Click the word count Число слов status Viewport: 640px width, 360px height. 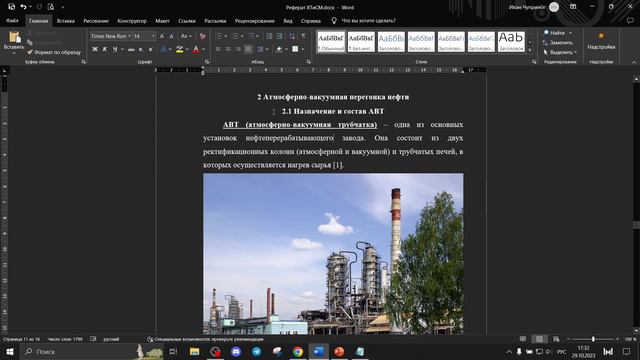point(65,339)
